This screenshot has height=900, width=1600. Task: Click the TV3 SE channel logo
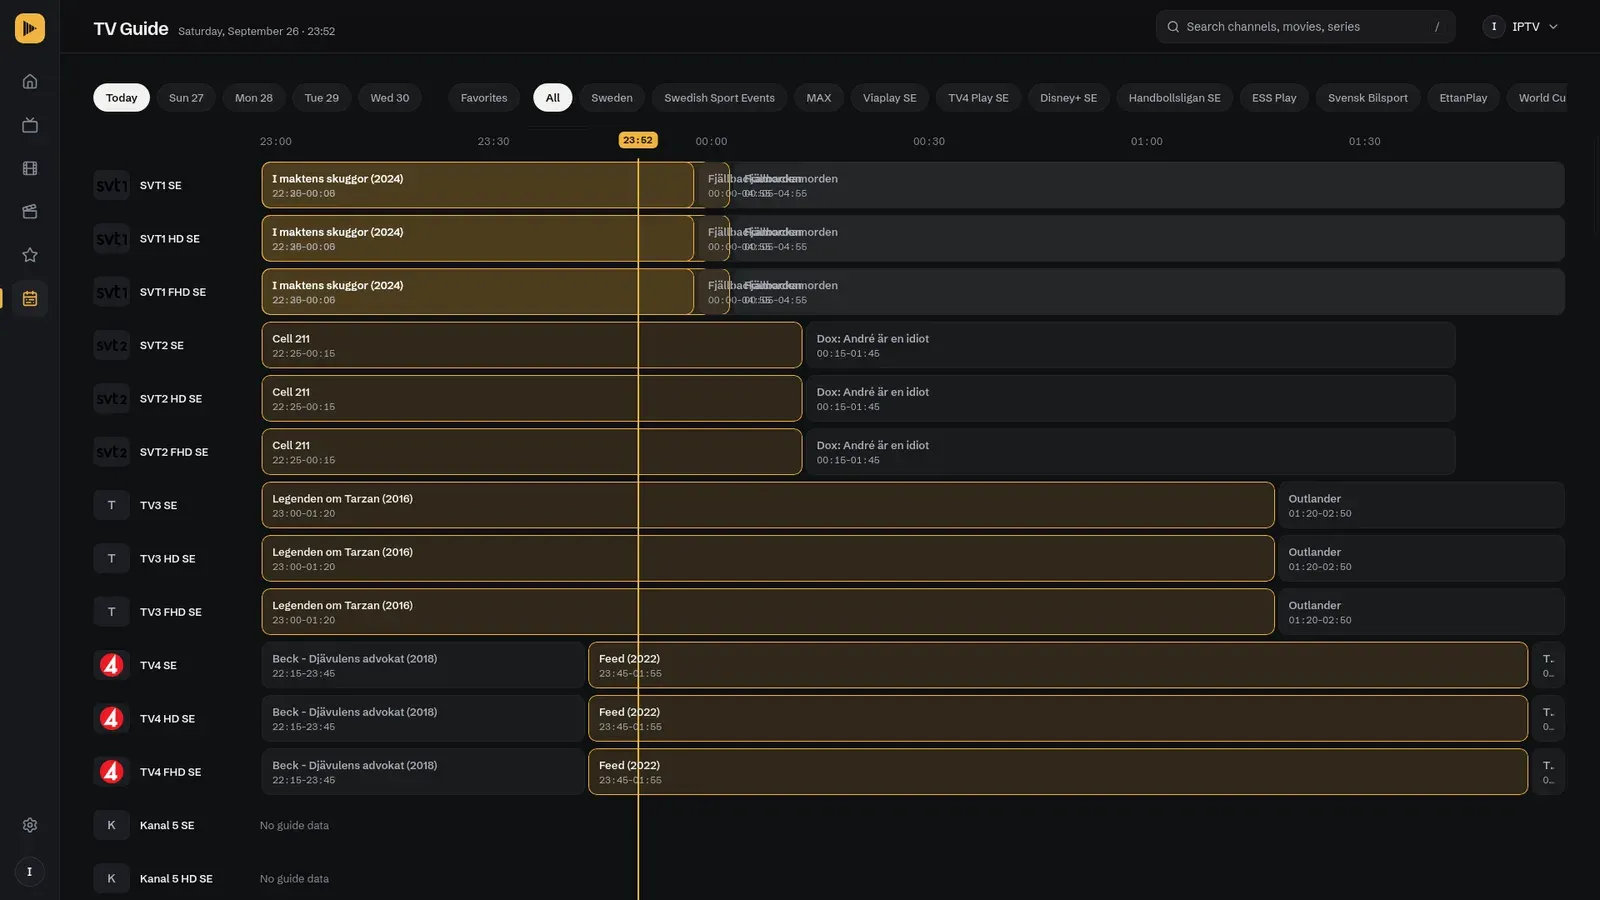(112, 505)
